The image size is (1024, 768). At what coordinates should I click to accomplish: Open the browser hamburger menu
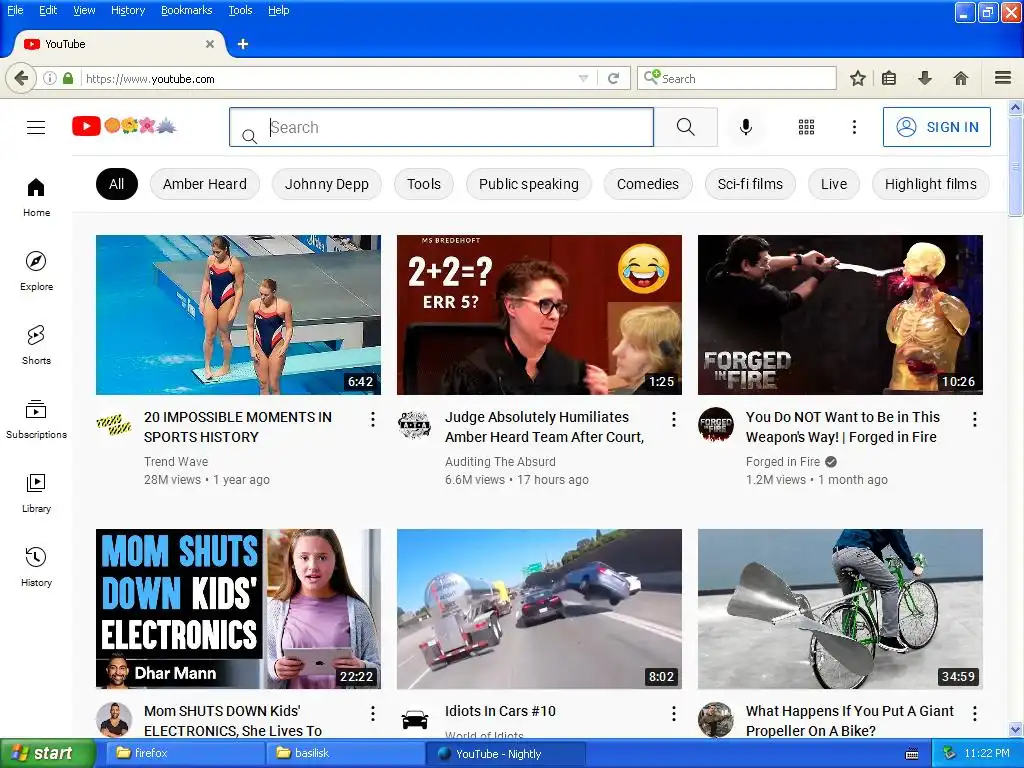pyautogui.click(x=1003, y=78)
